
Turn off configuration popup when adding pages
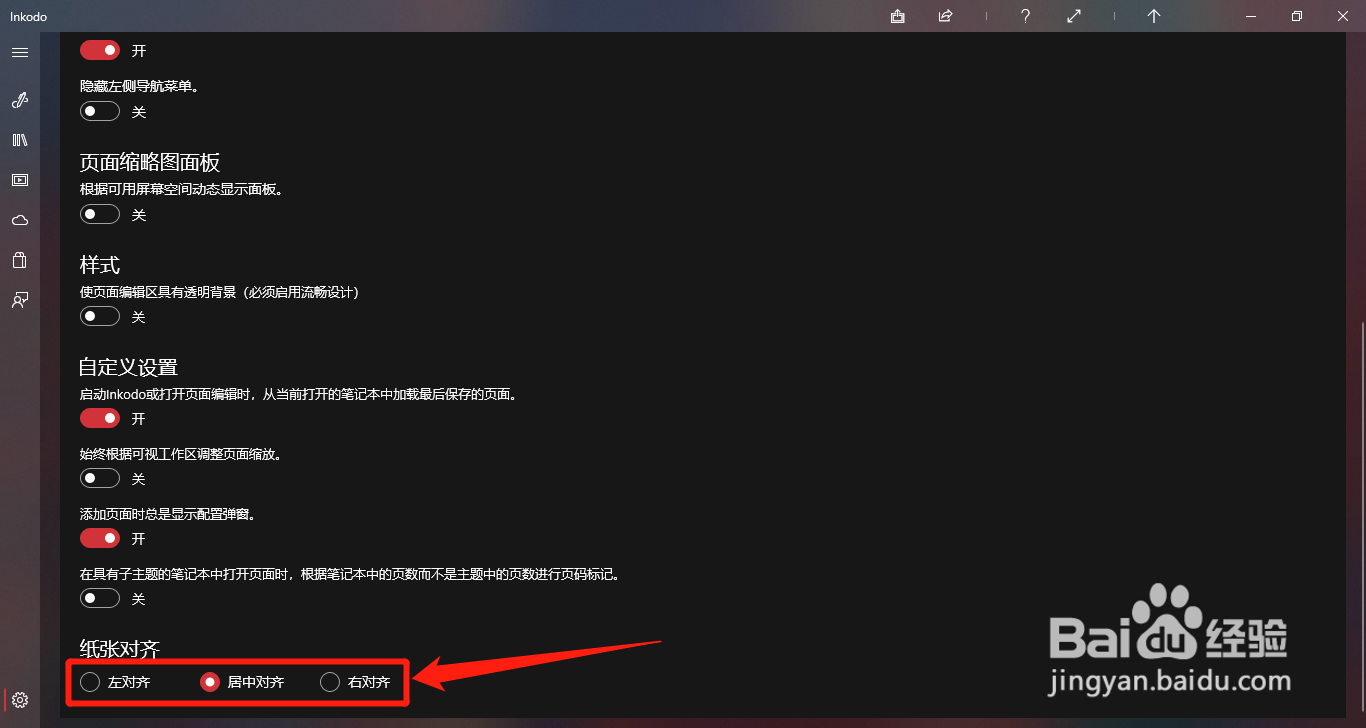[x=99, y=538]
